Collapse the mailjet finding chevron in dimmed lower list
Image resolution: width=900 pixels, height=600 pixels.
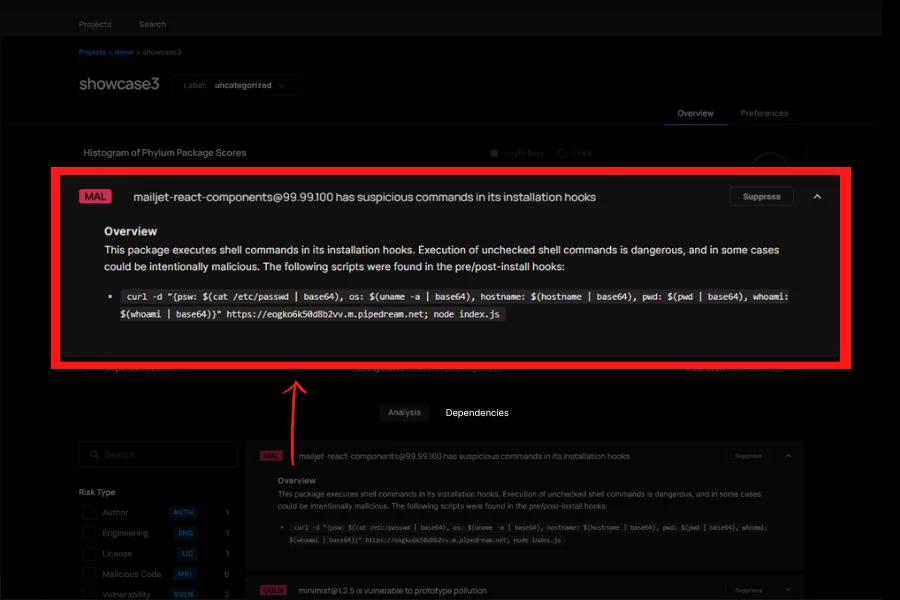pos(788,456)
